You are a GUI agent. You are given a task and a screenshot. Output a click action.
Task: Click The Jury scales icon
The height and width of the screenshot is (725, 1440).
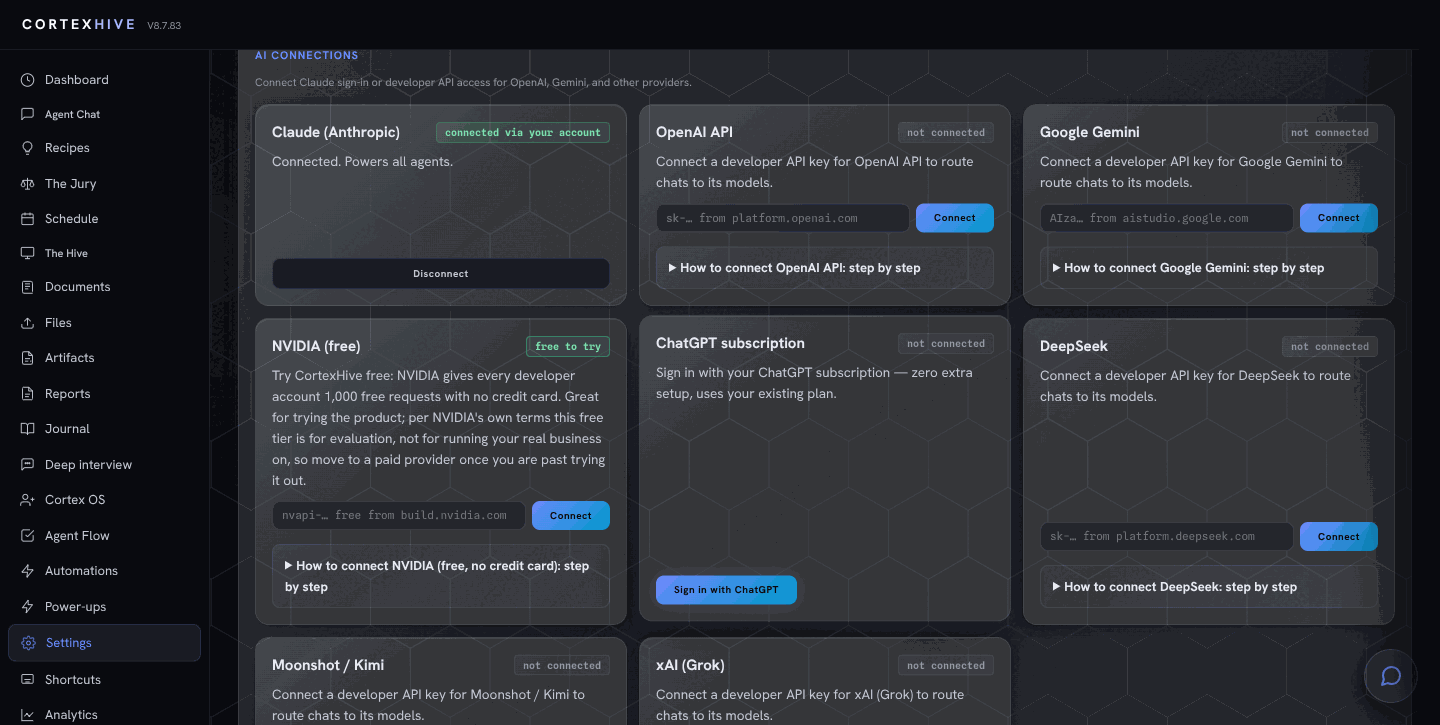[x=28, y=184]
